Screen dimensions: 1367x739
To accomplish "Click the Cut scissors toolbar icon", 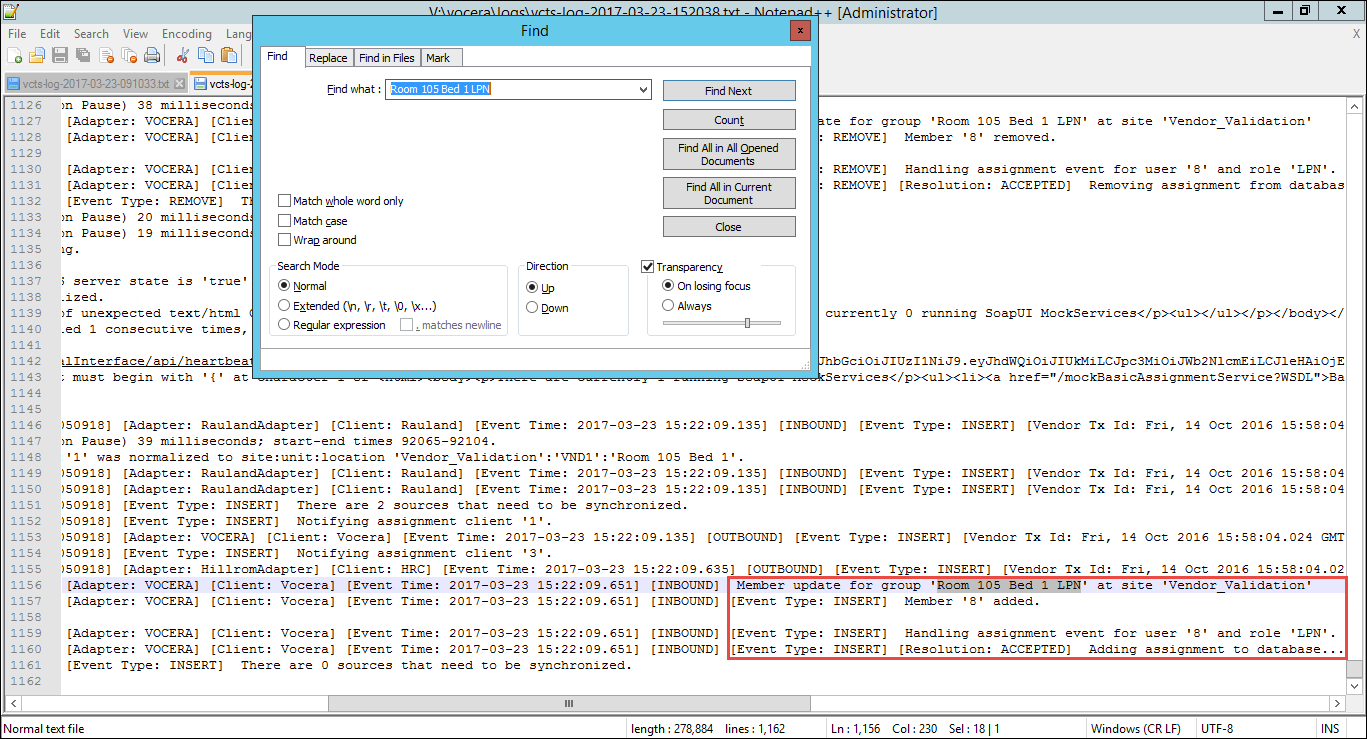I will [183, 55].
